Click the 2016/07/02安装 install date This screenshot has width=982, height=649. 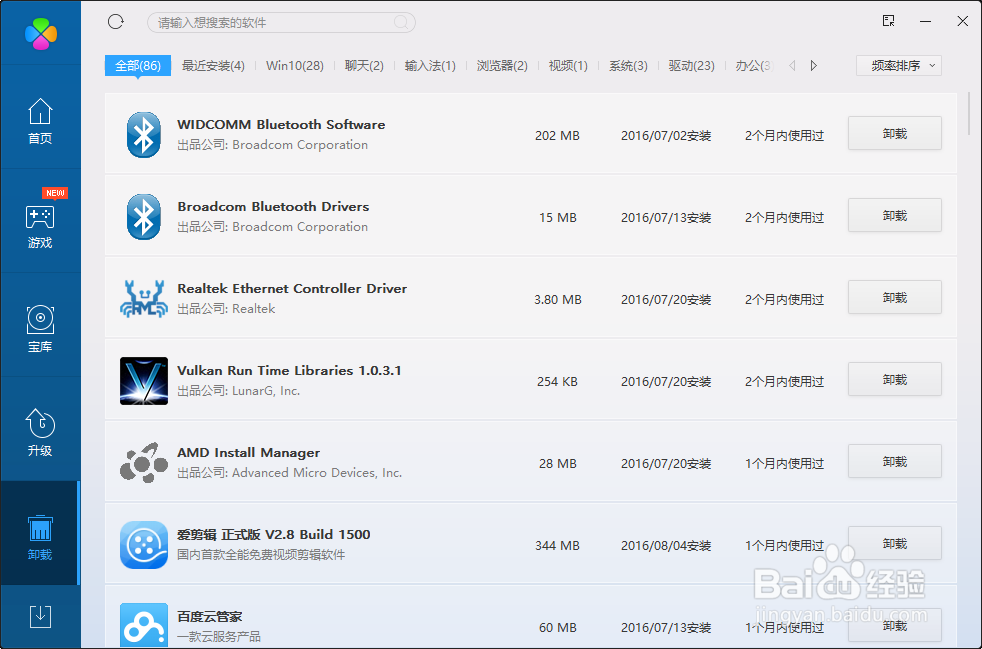666,135
